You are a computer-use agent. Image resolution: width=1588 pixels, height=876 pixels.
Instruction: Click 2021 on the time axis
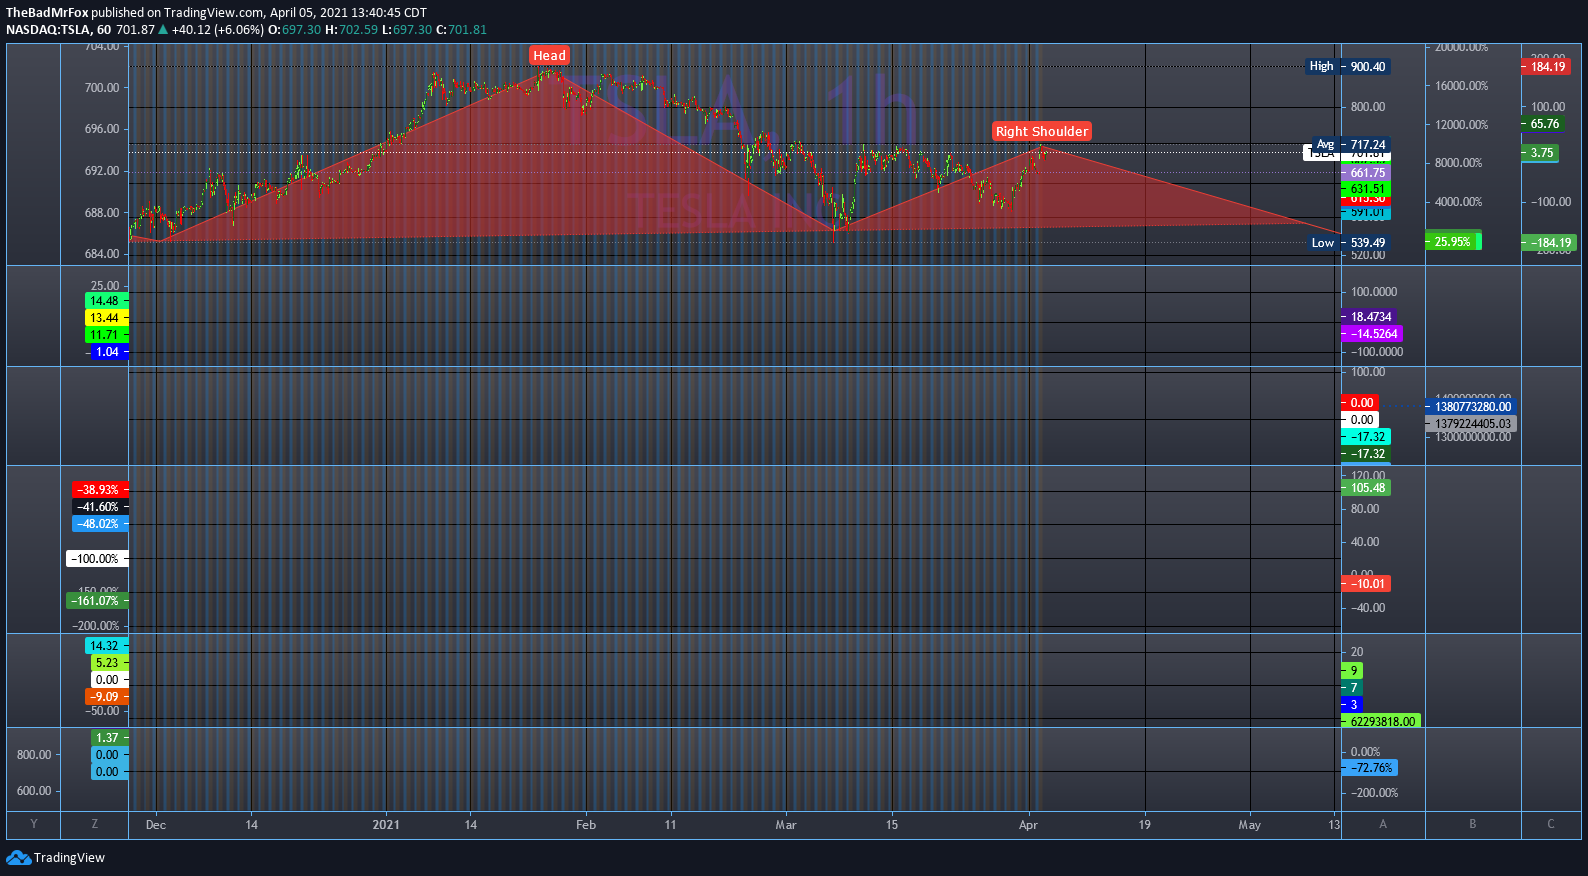tap(386, 825)
